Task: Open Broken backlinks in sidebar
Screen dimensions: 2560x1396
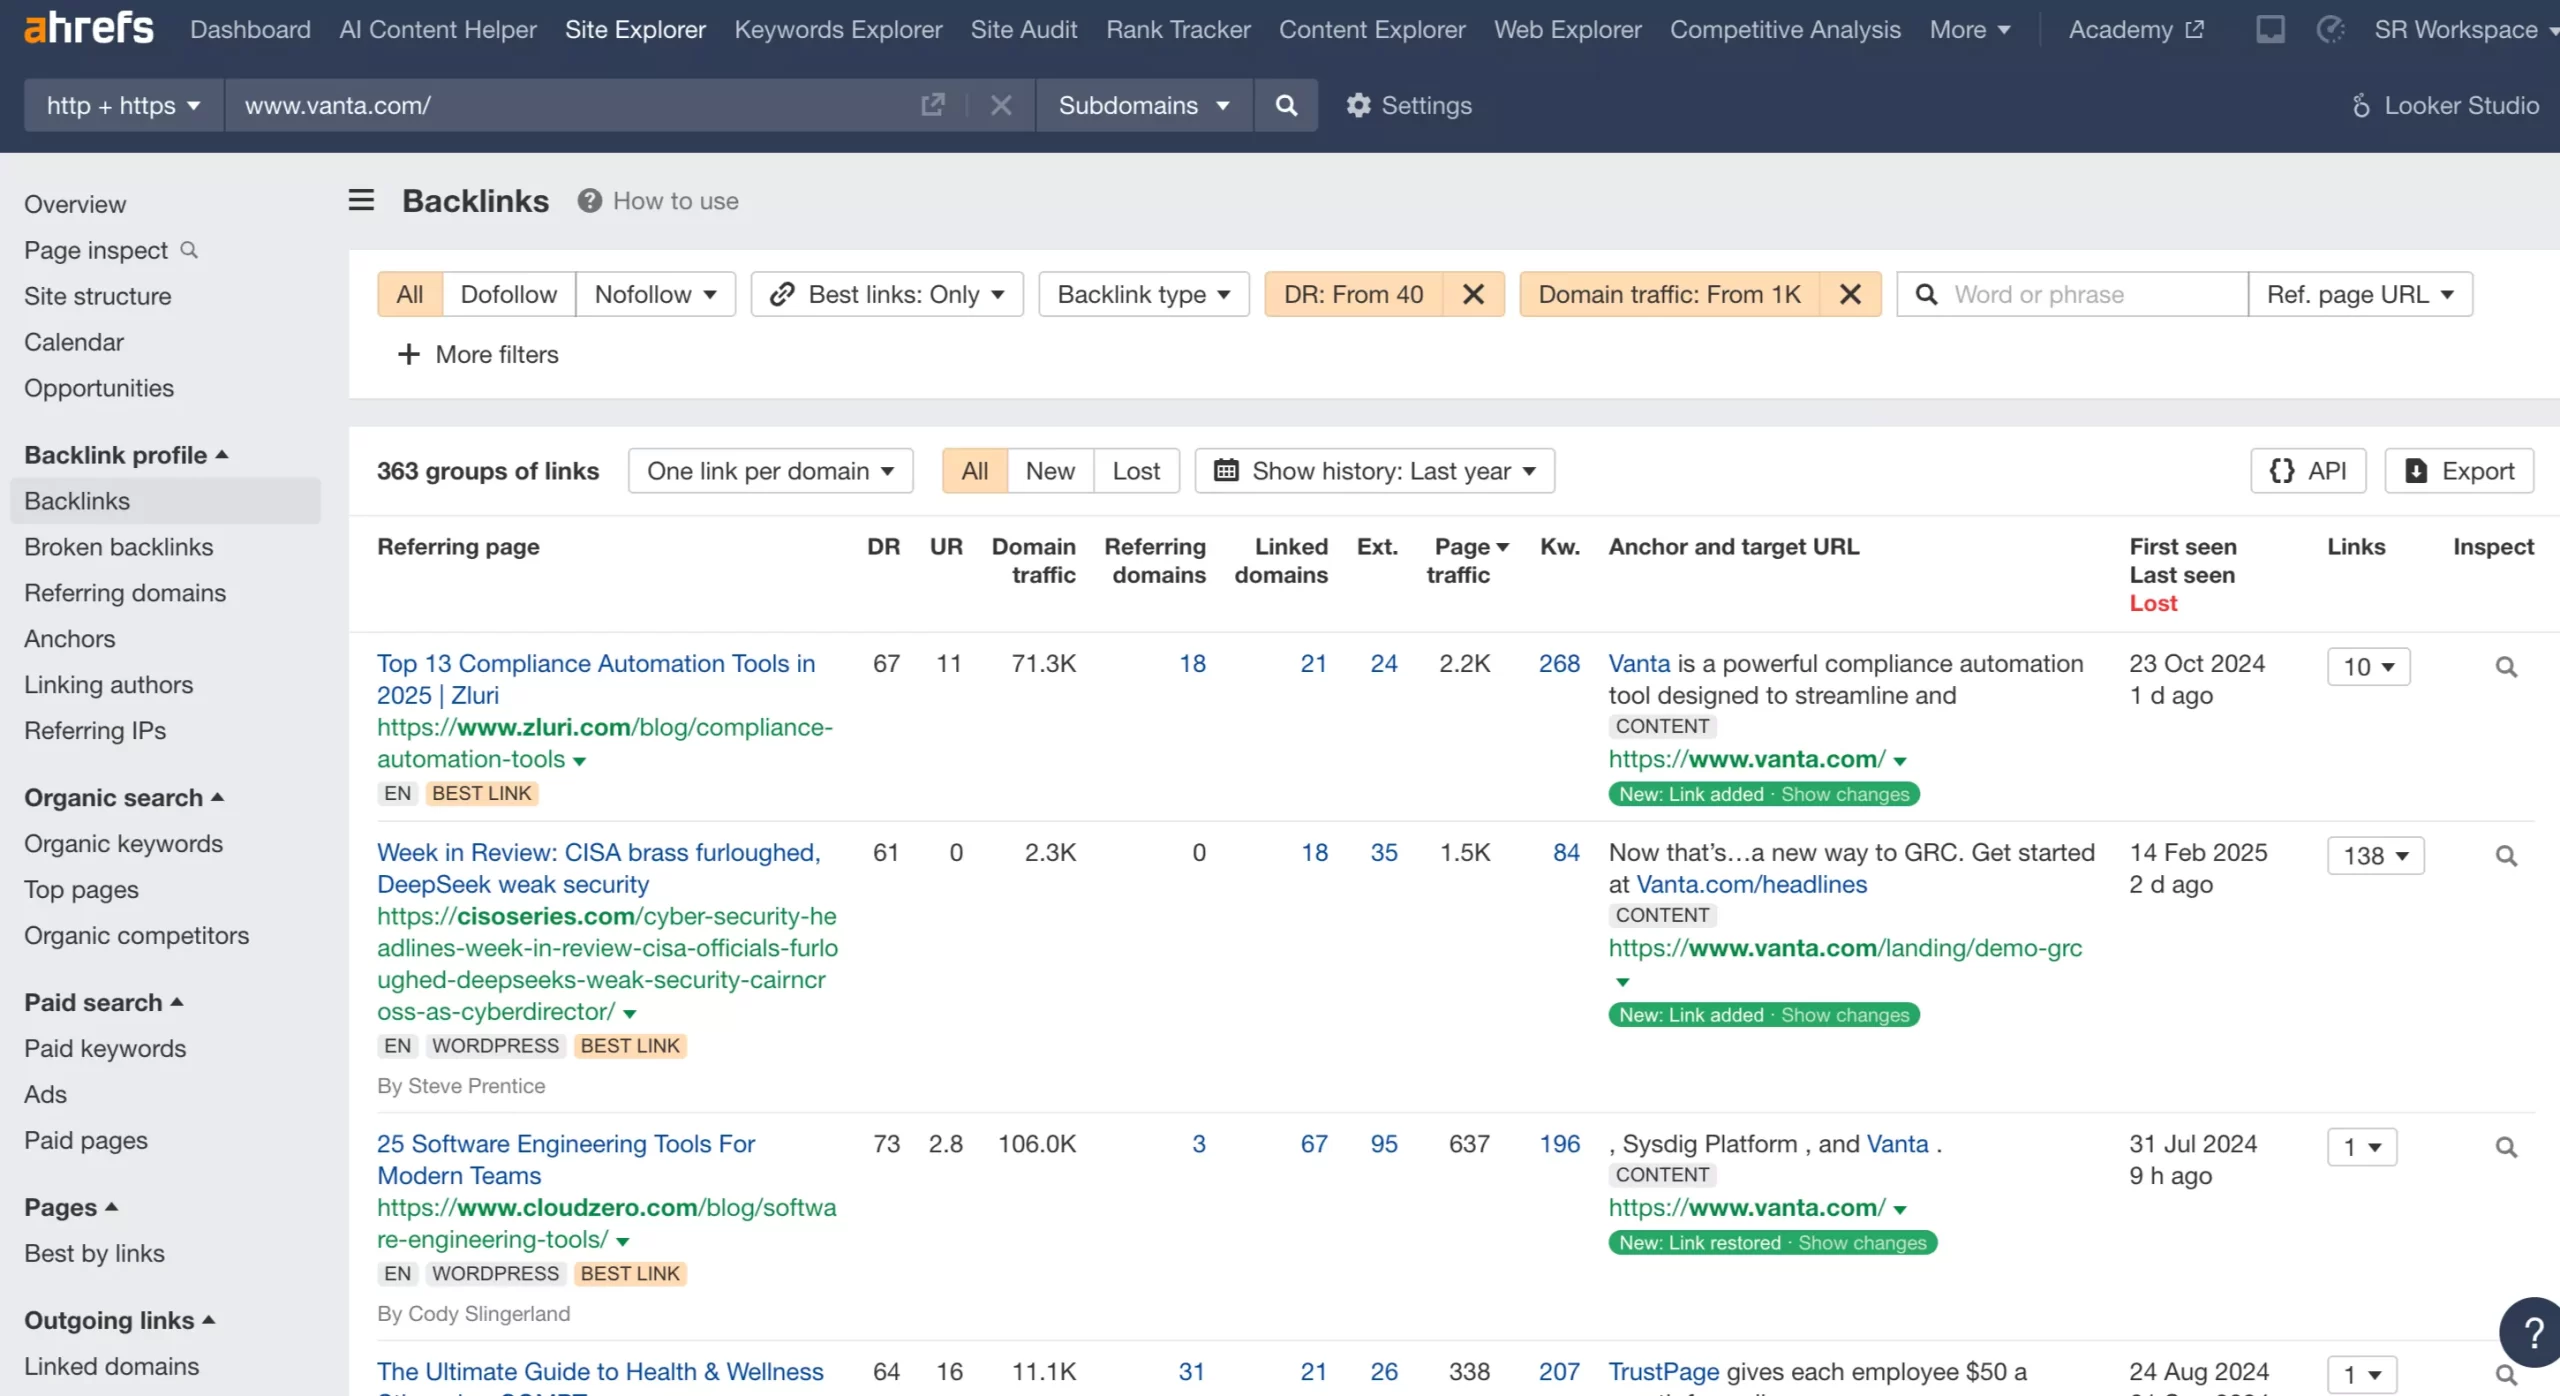Action: (119, 547)
